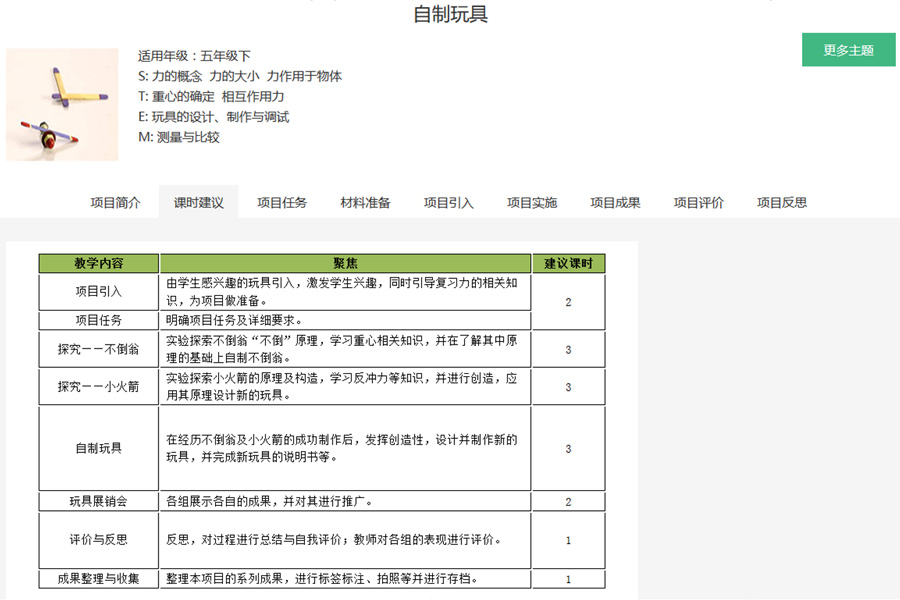Click the 更多主题 green button
900x600 pixels.
(848, 50)
